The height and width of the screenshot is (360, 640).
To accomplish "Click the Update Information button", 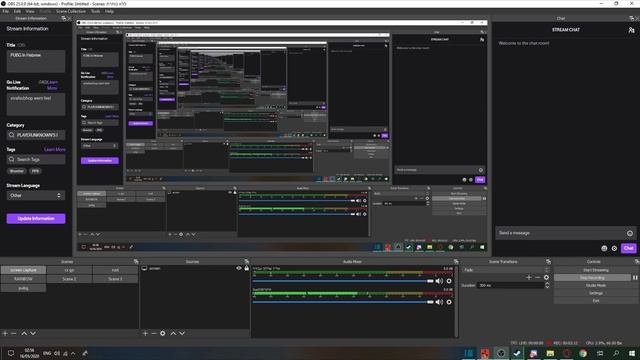I will pyautogui.click(x=36, y=219).
